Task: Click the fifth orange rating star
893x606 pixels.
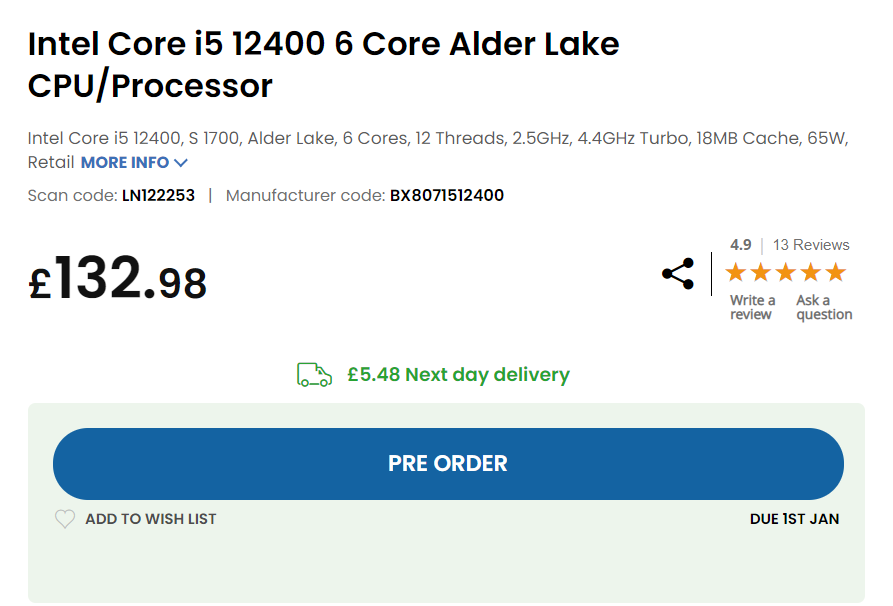Action: (836, 272)
